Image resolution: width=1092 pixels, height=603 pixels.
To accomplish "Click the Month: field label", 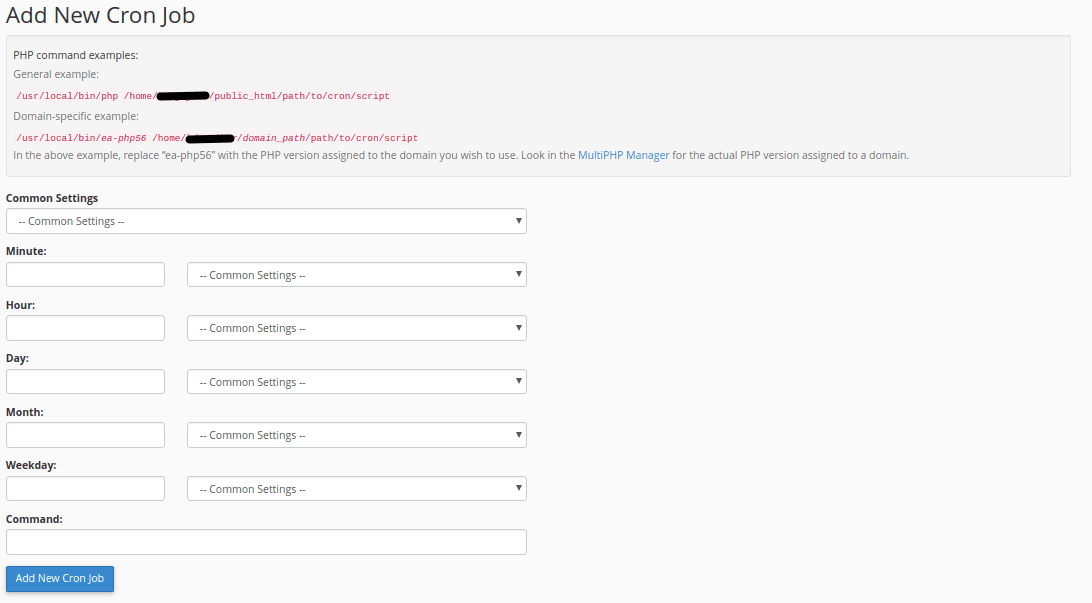I will tap(24, 412).
